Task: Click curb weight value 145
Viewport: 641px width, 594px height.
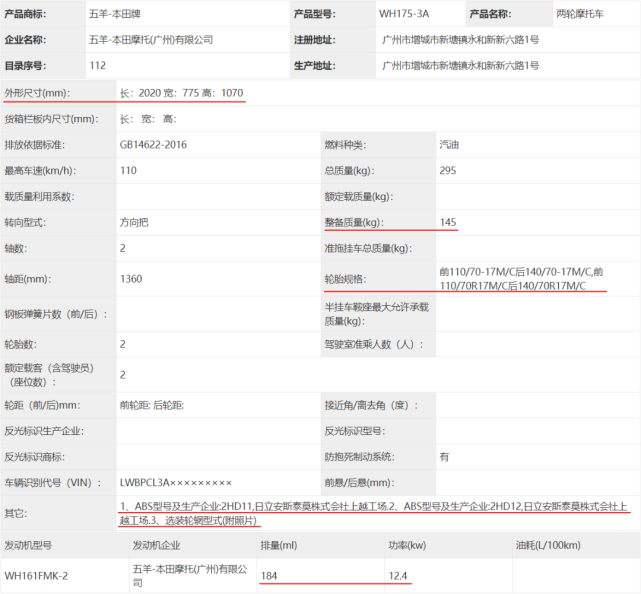Action: (448, 222)
